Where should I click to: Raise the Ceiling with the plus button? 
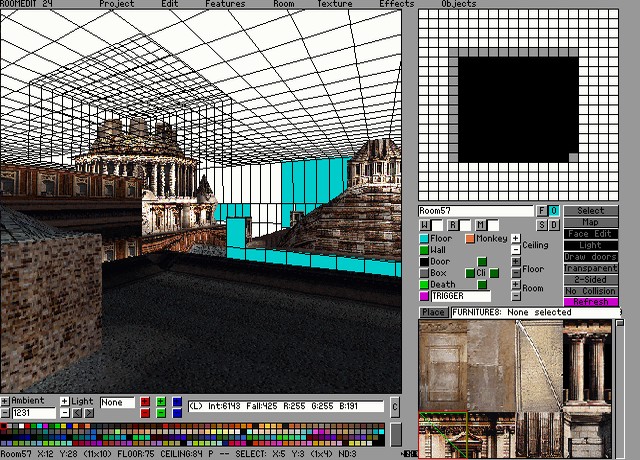point(516,239)
